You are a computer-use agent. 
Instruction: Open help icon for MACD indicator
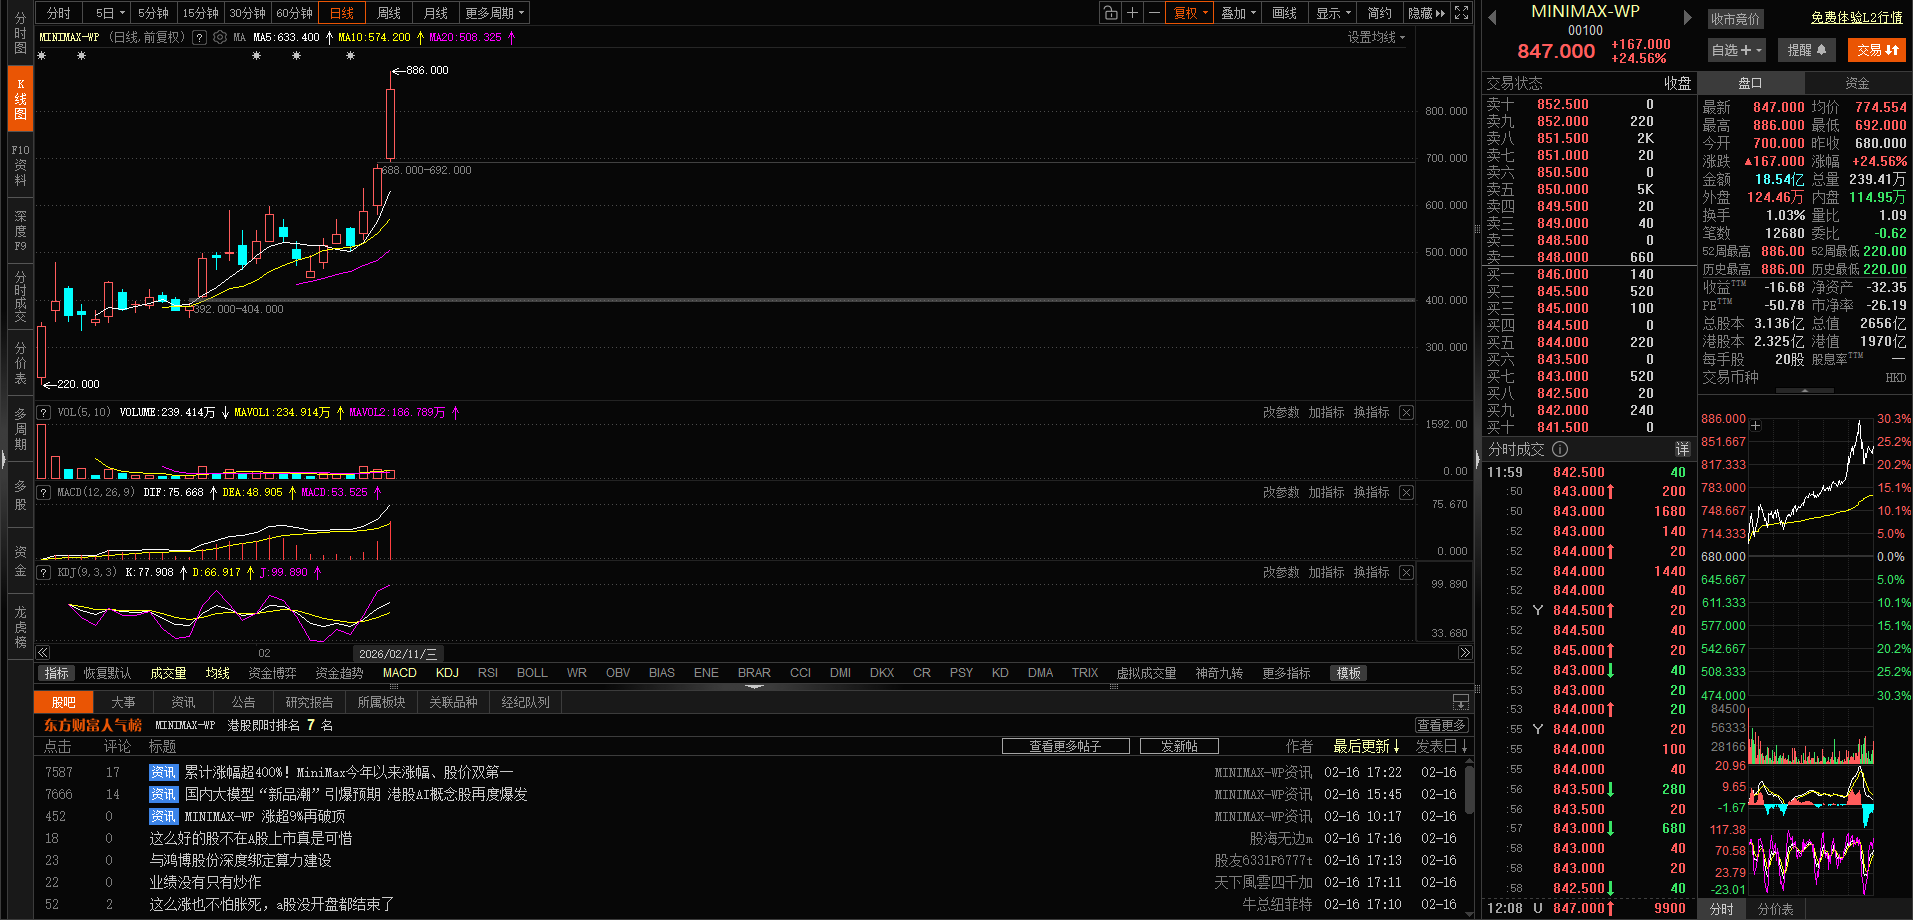(44, 492)
